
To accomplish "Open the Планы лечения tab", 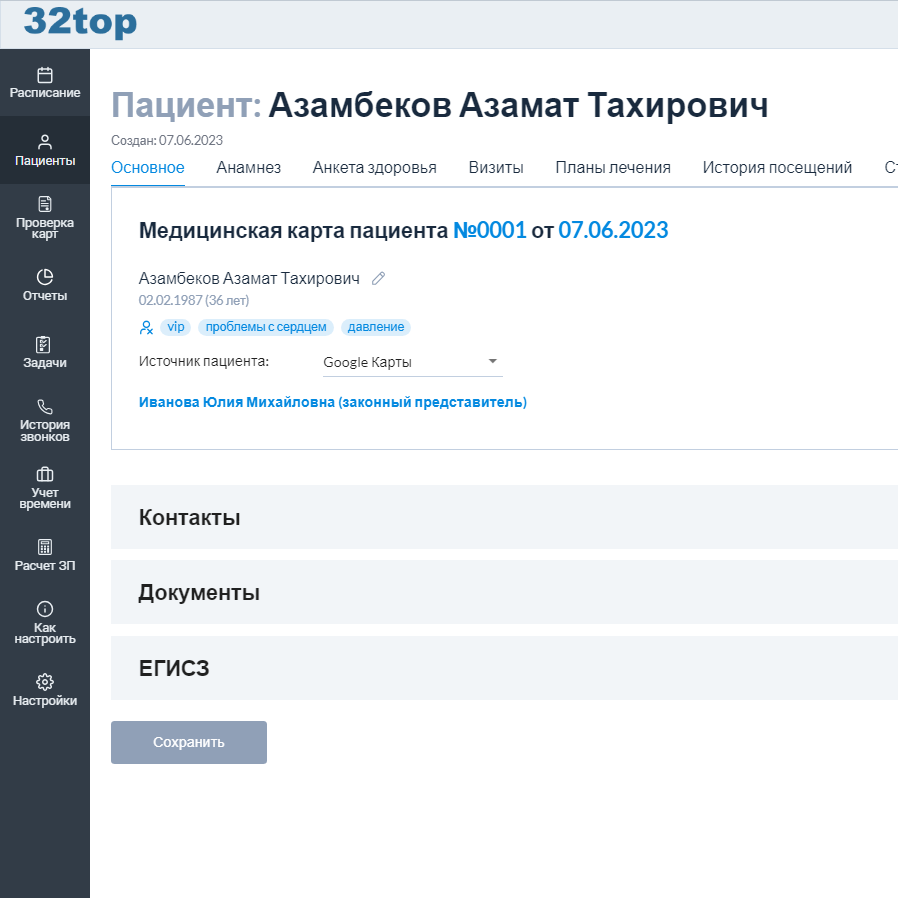I will point(613,168).
